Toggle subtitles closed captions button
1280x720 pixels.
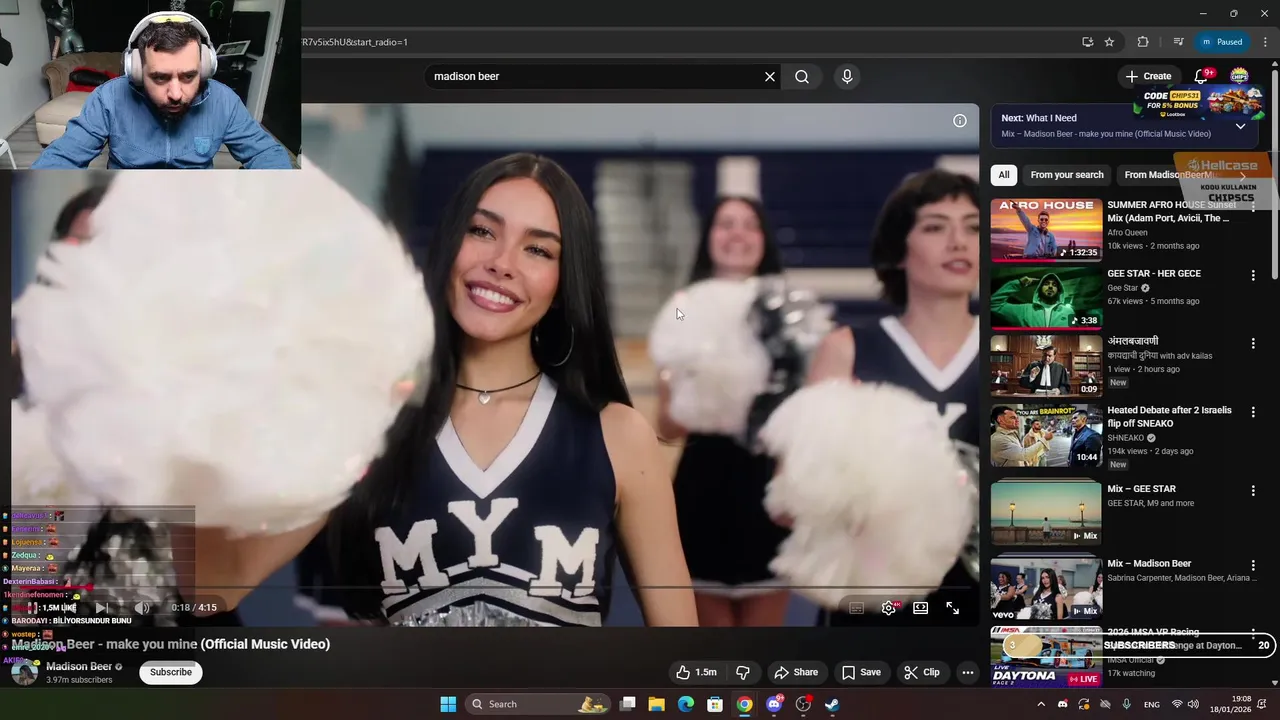(x=856, y=607)
